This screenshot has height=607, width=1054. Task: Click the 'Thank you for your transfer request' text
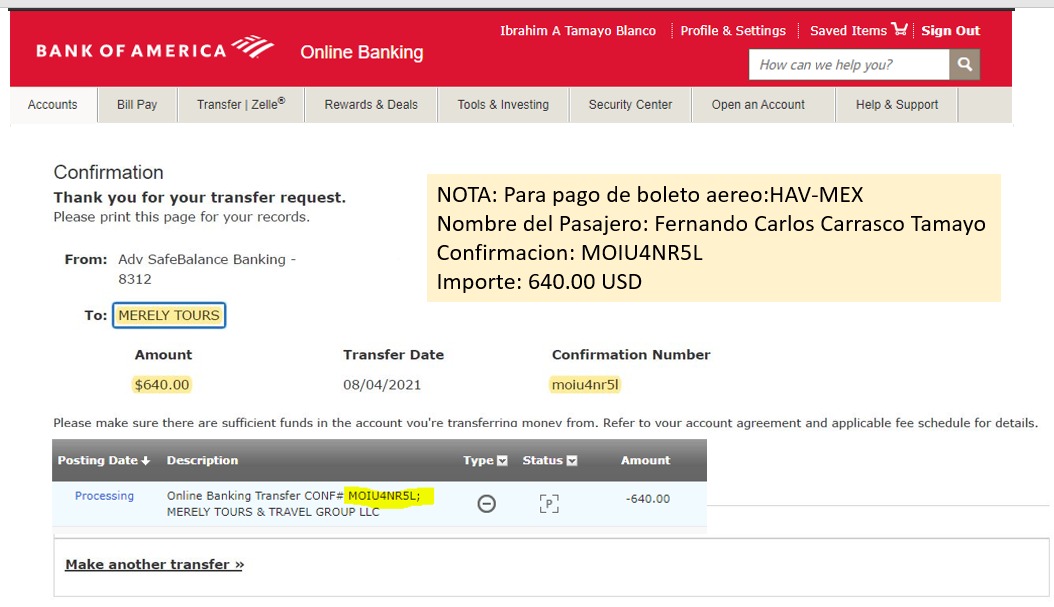click(200, 198)
